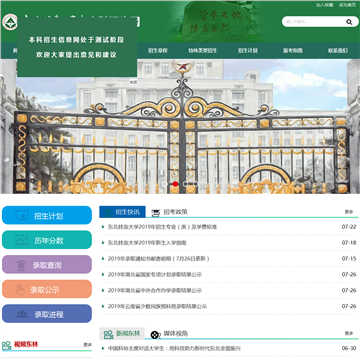Open the 特殊类型招生 navigation menu item
The image size is (360, 360).
(202, 51)
